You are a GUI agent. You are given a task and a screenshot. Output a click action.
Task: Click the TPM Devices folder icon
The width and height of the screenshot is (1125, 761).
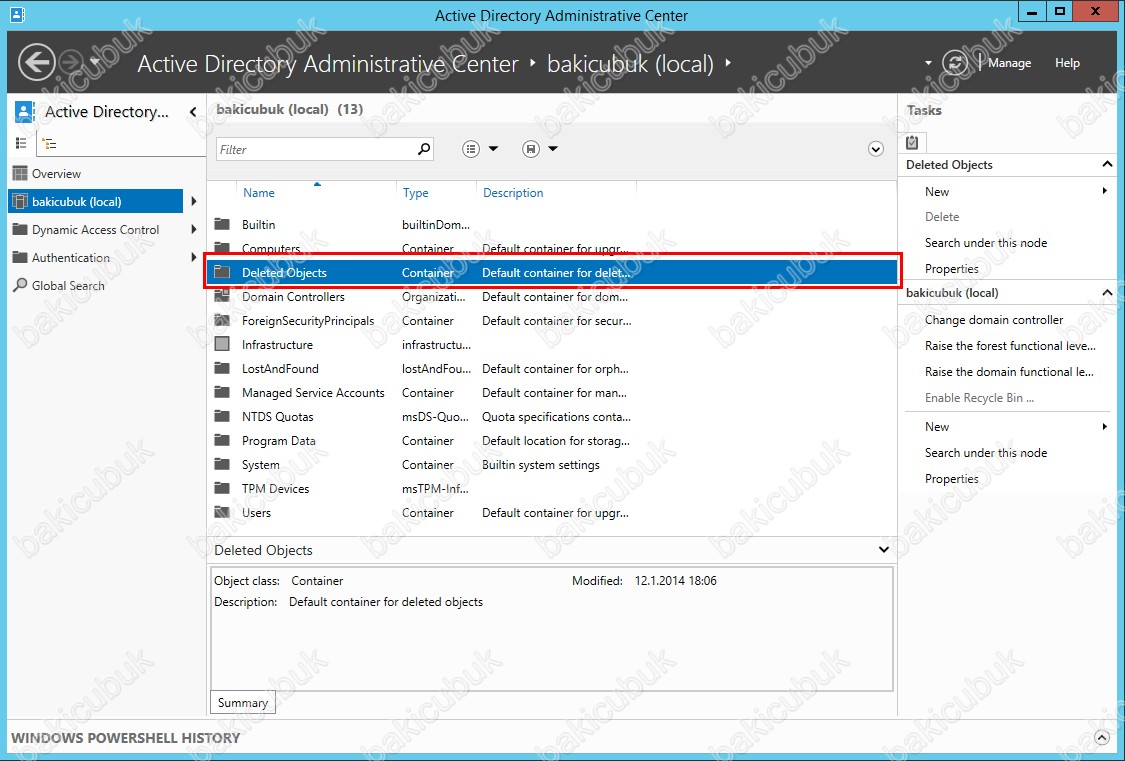tap(222, 488)
